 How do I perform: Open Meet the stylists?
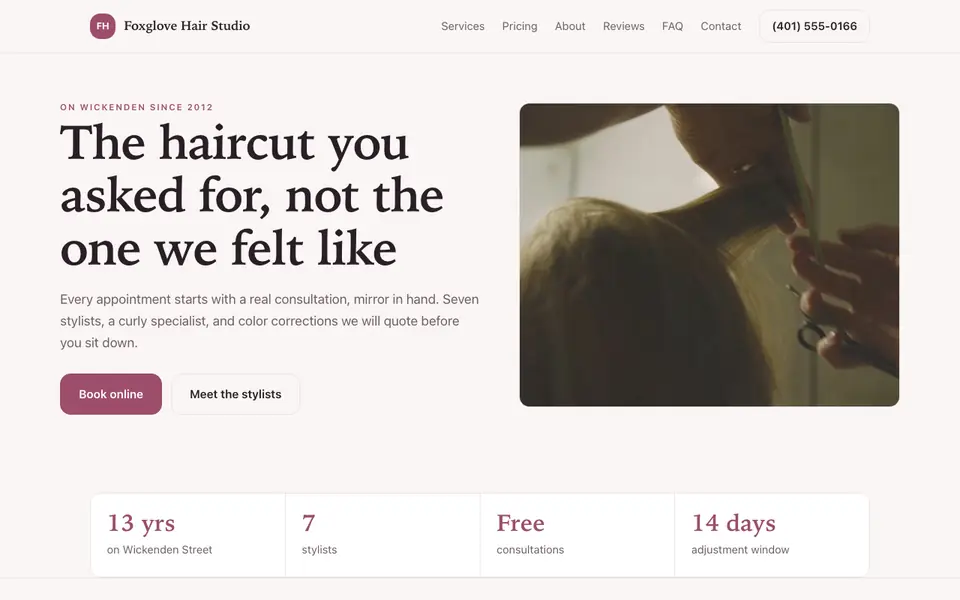click(x=236, y=394)
